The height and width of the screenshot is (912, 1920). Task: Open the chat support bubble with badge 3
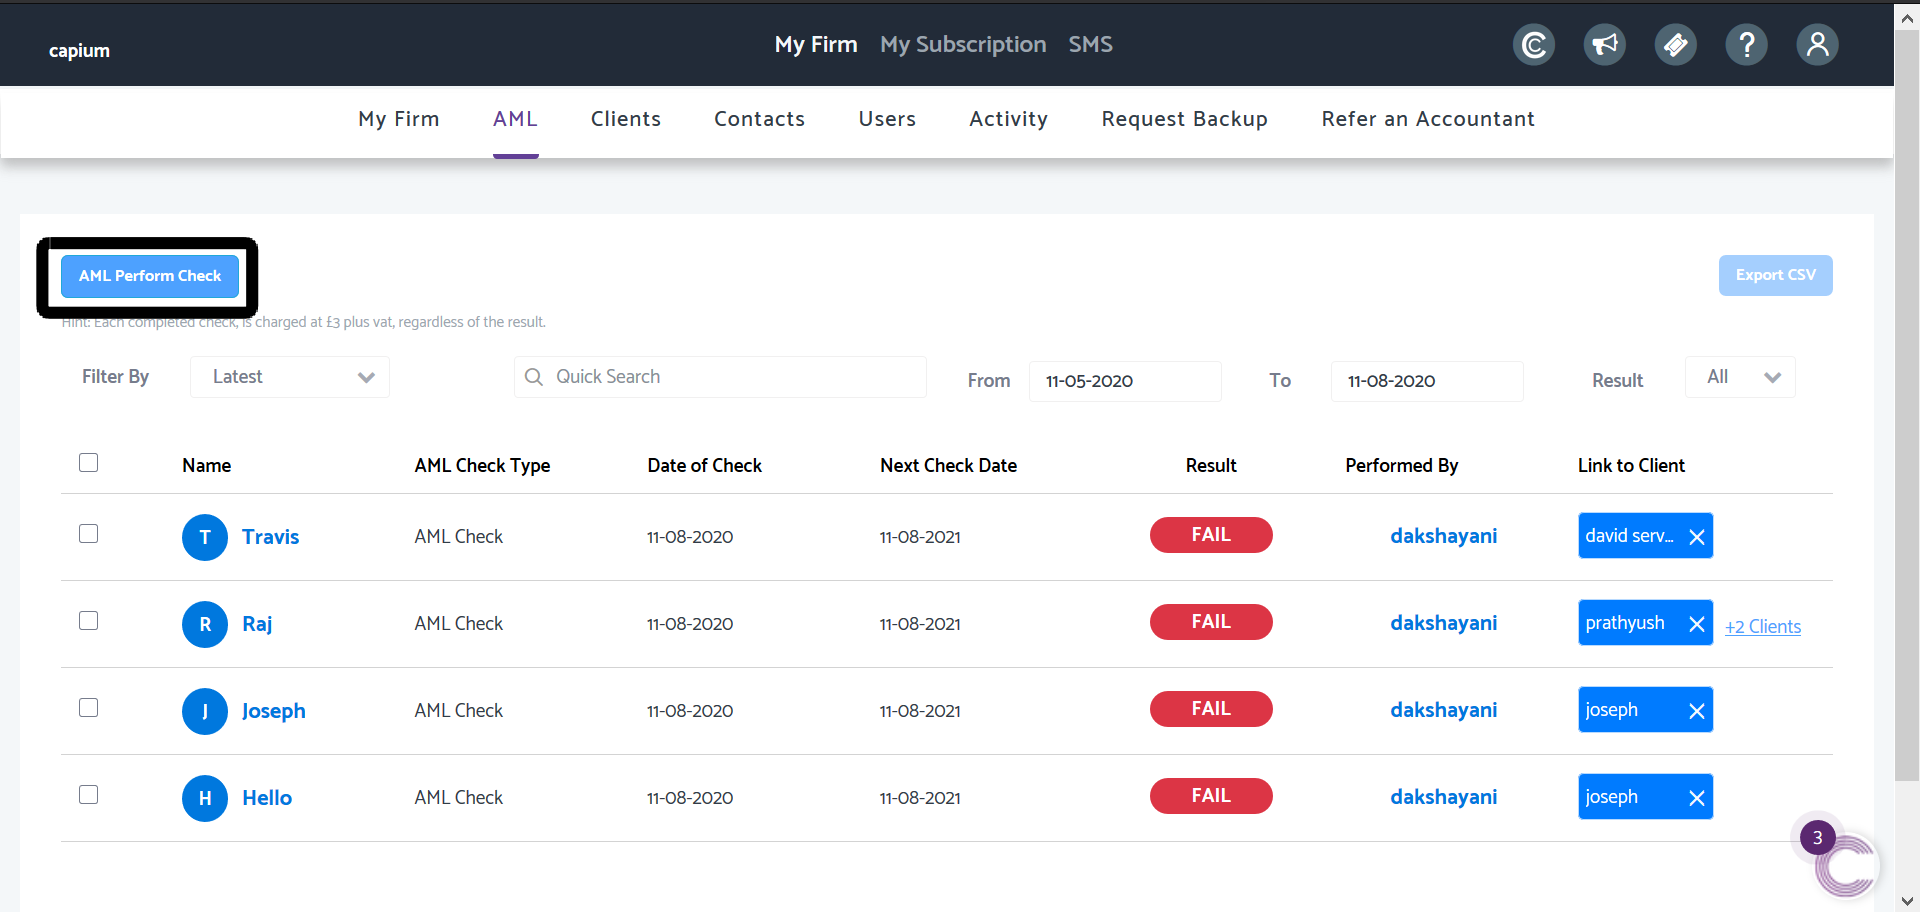coord(1846,865)
